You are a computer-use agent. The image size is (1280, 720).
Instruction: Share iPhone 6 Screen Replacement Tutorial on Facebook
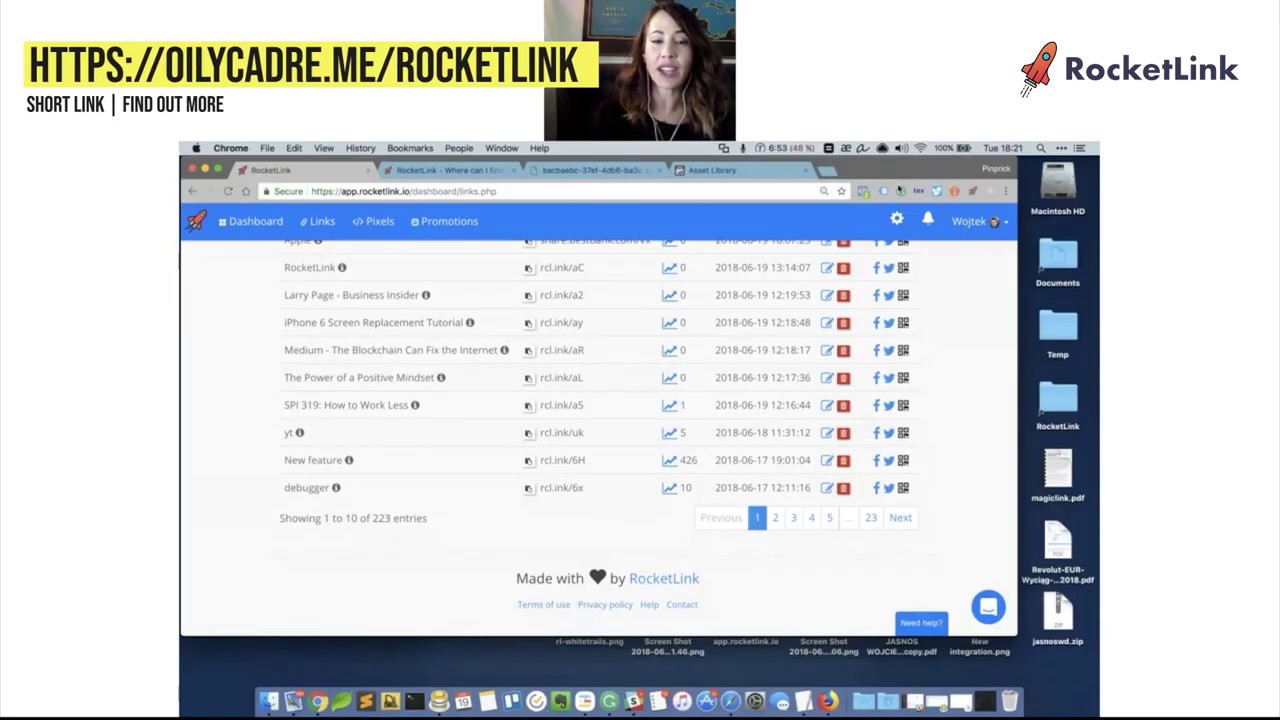(x=876, y=322)
